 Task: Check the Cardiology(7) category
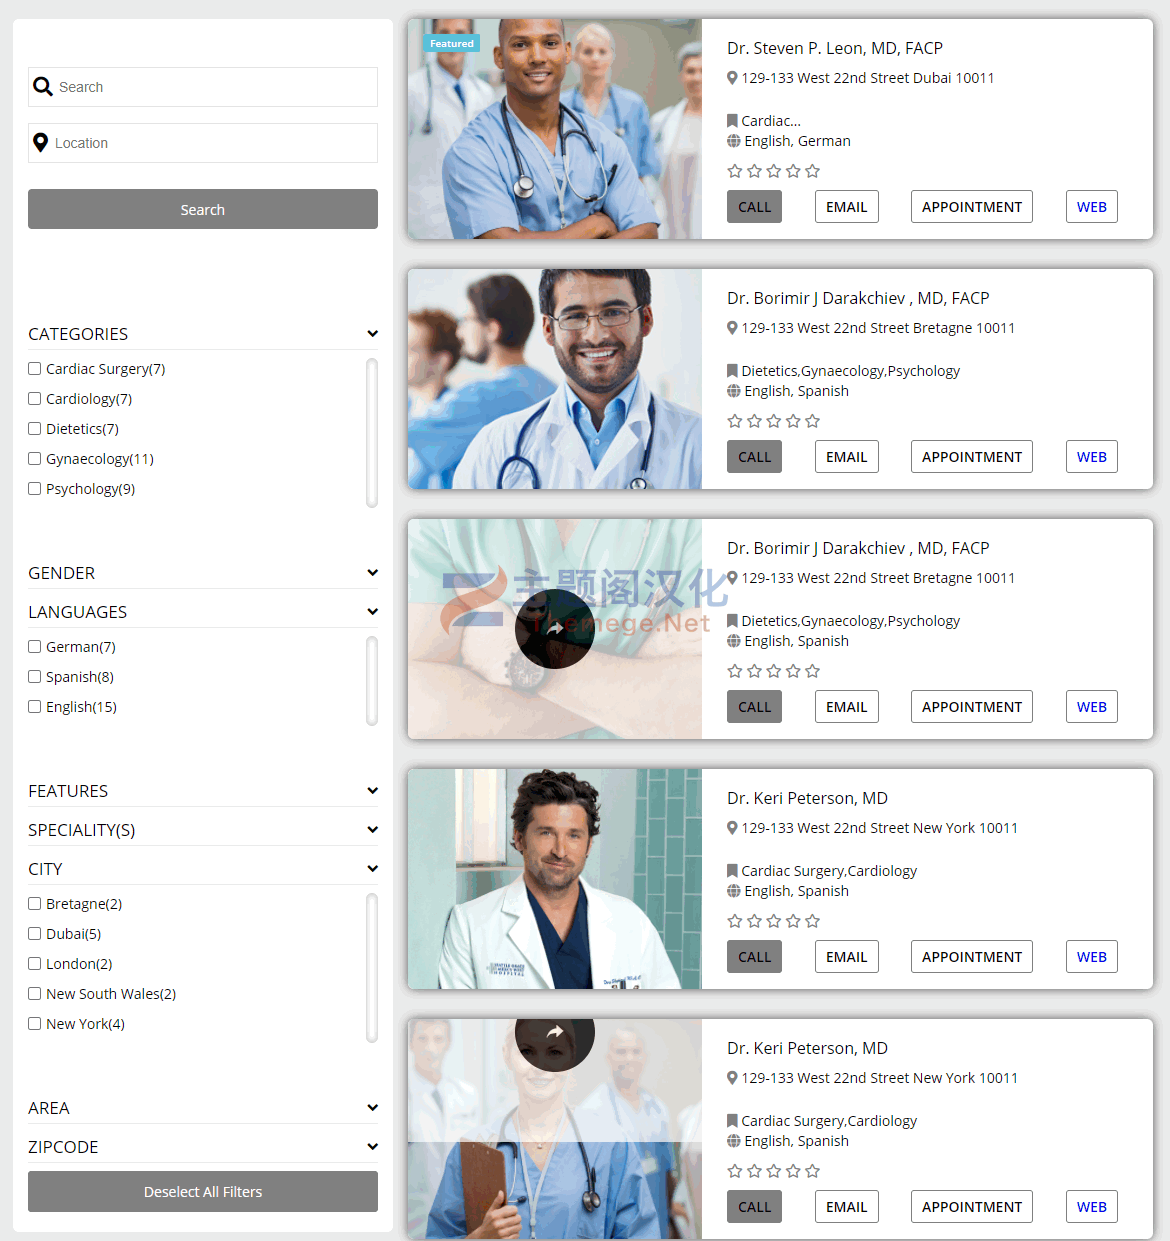[35, 399]
